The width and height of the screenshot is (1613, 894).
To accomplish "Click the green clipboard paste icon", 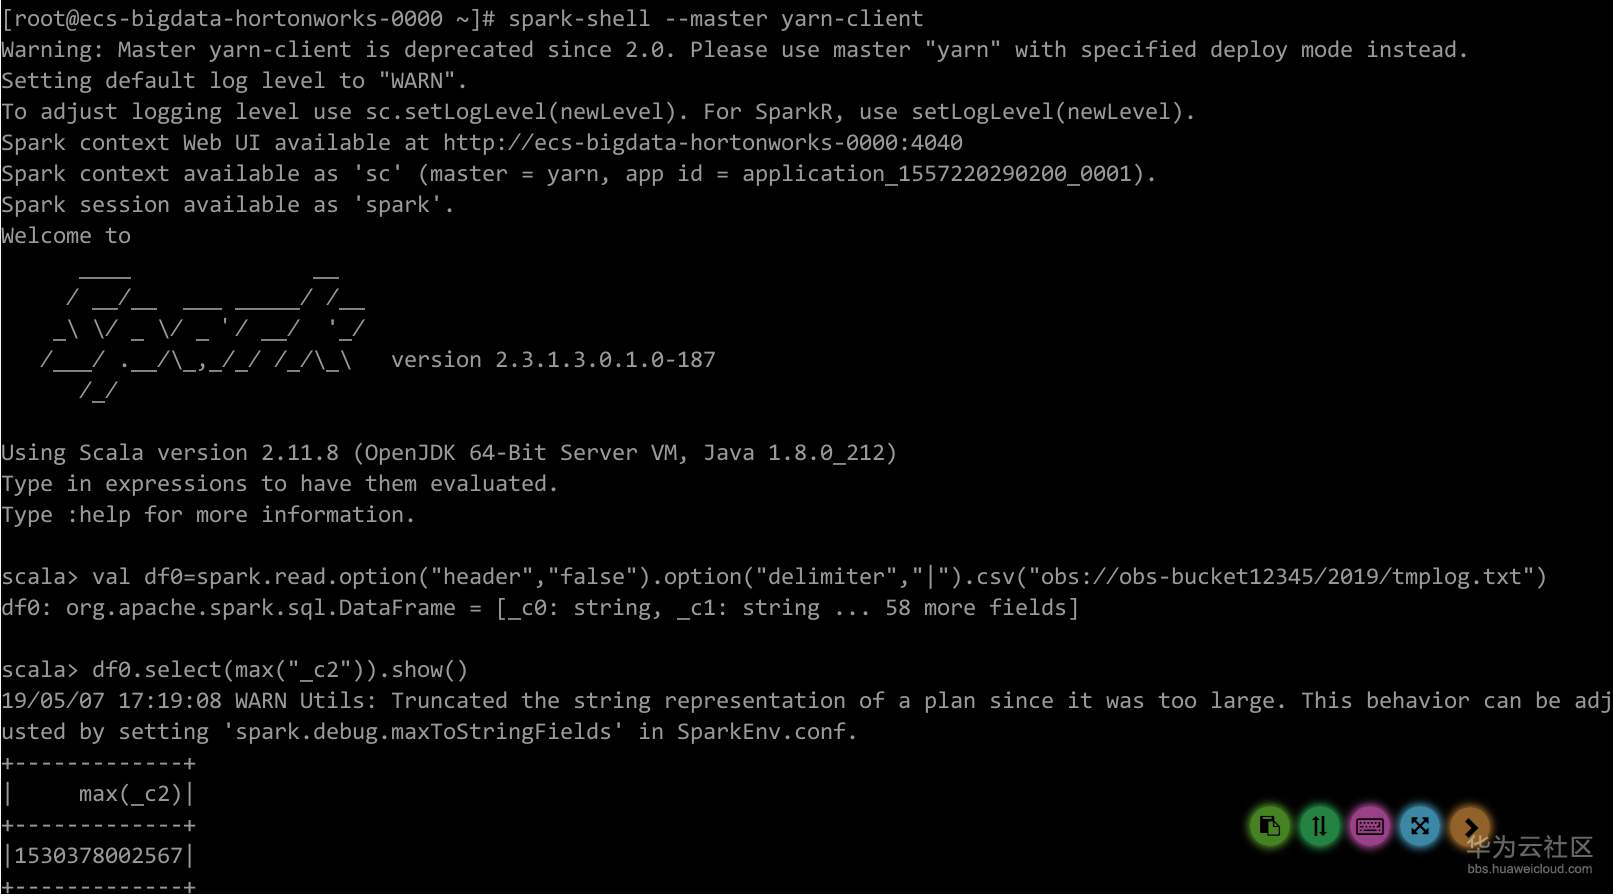I will (1270, 826).
